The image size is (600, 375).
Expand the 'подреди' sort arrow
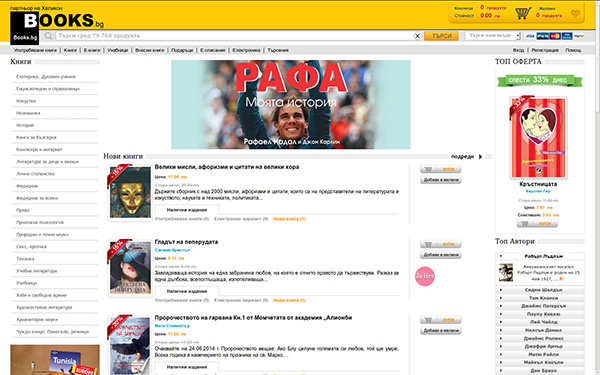[480, 157]
